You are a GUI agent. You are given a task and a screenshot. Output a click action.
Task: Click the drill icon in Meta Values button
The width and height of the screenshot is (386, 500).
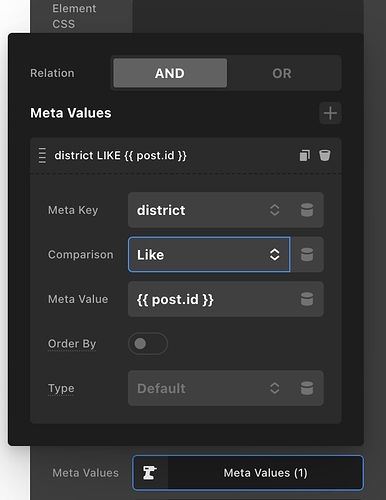150,473
